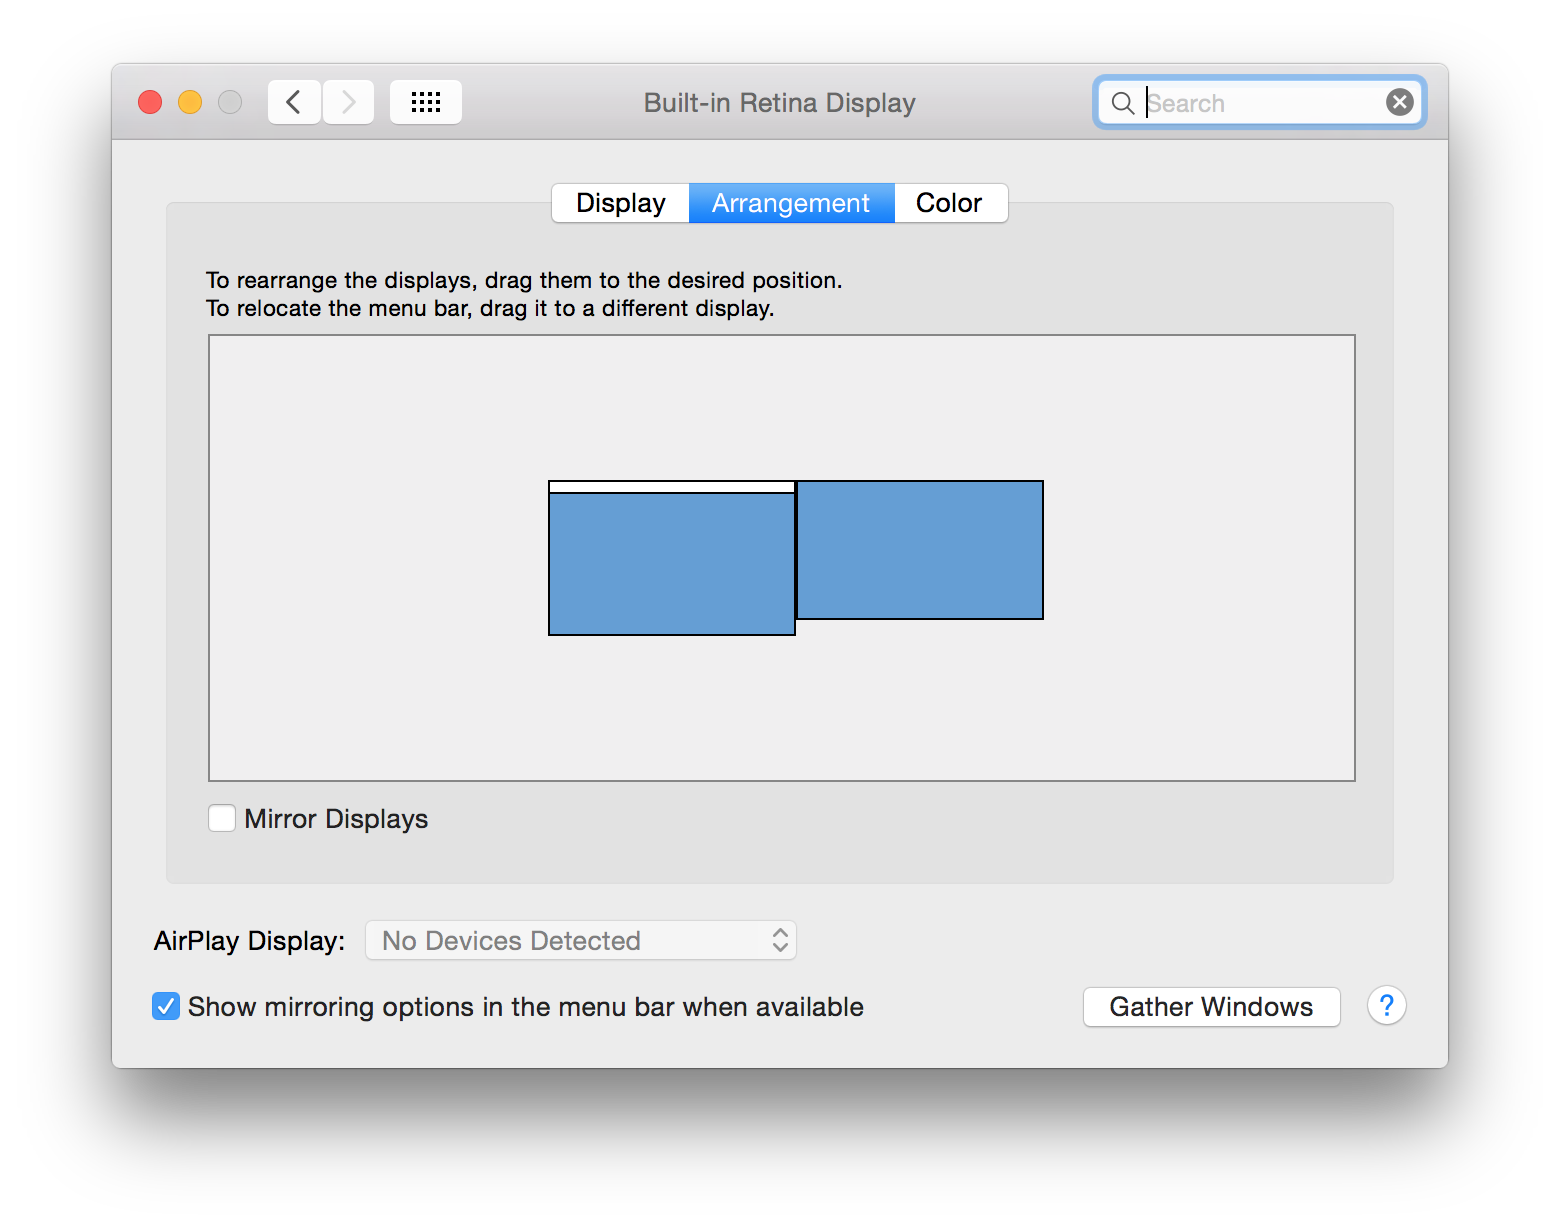Click the 'AirPlay Display:' label
Screen dimensions: 1560x1228
point(250,941)
